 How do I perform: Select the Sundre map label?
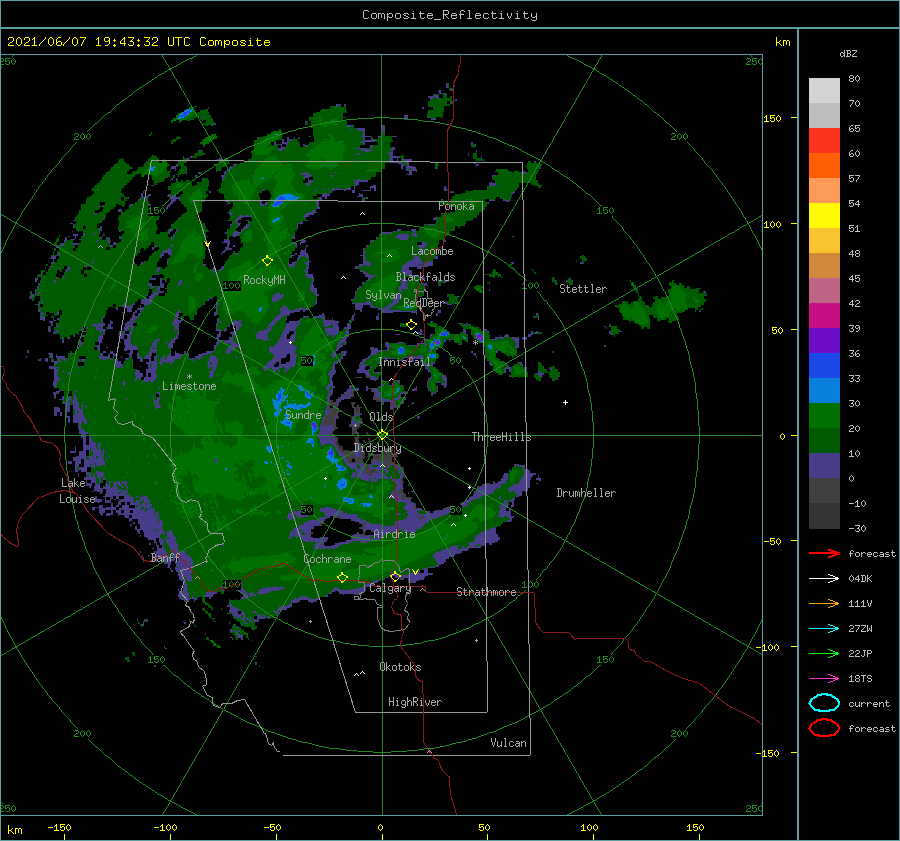[303, 414]
